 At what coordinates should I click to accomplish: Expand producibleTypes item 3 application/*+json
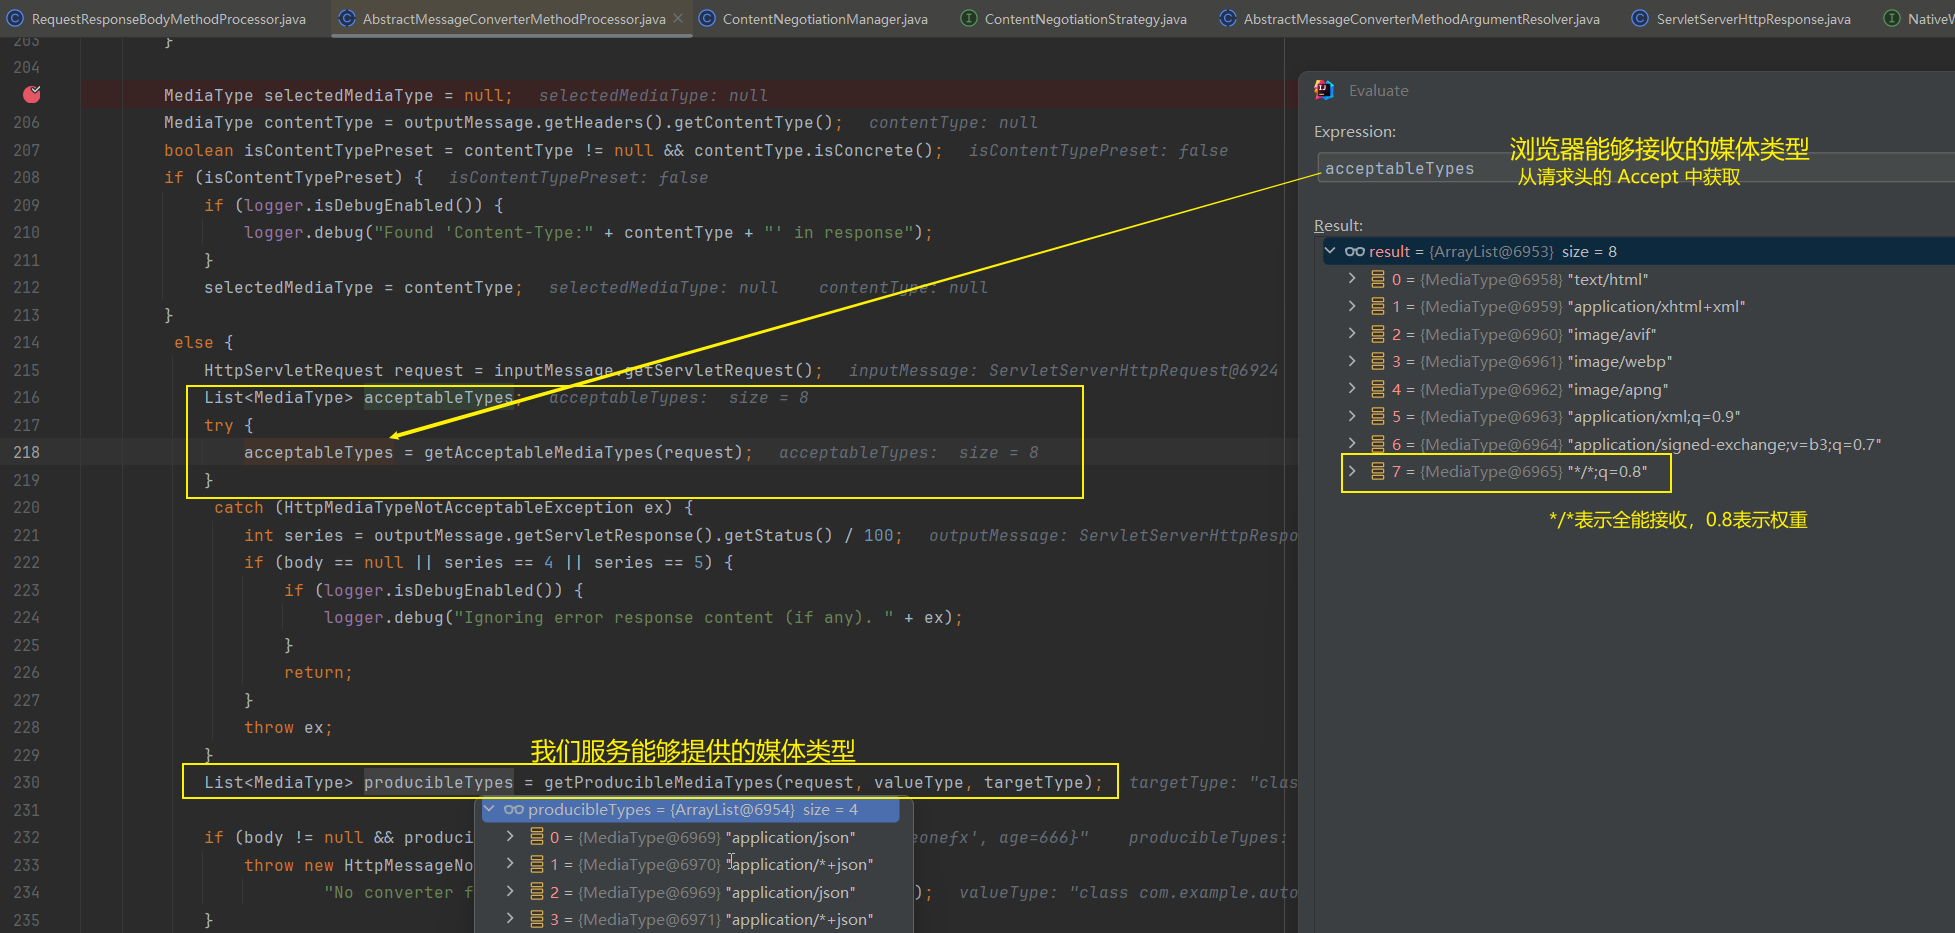point(510,918)
